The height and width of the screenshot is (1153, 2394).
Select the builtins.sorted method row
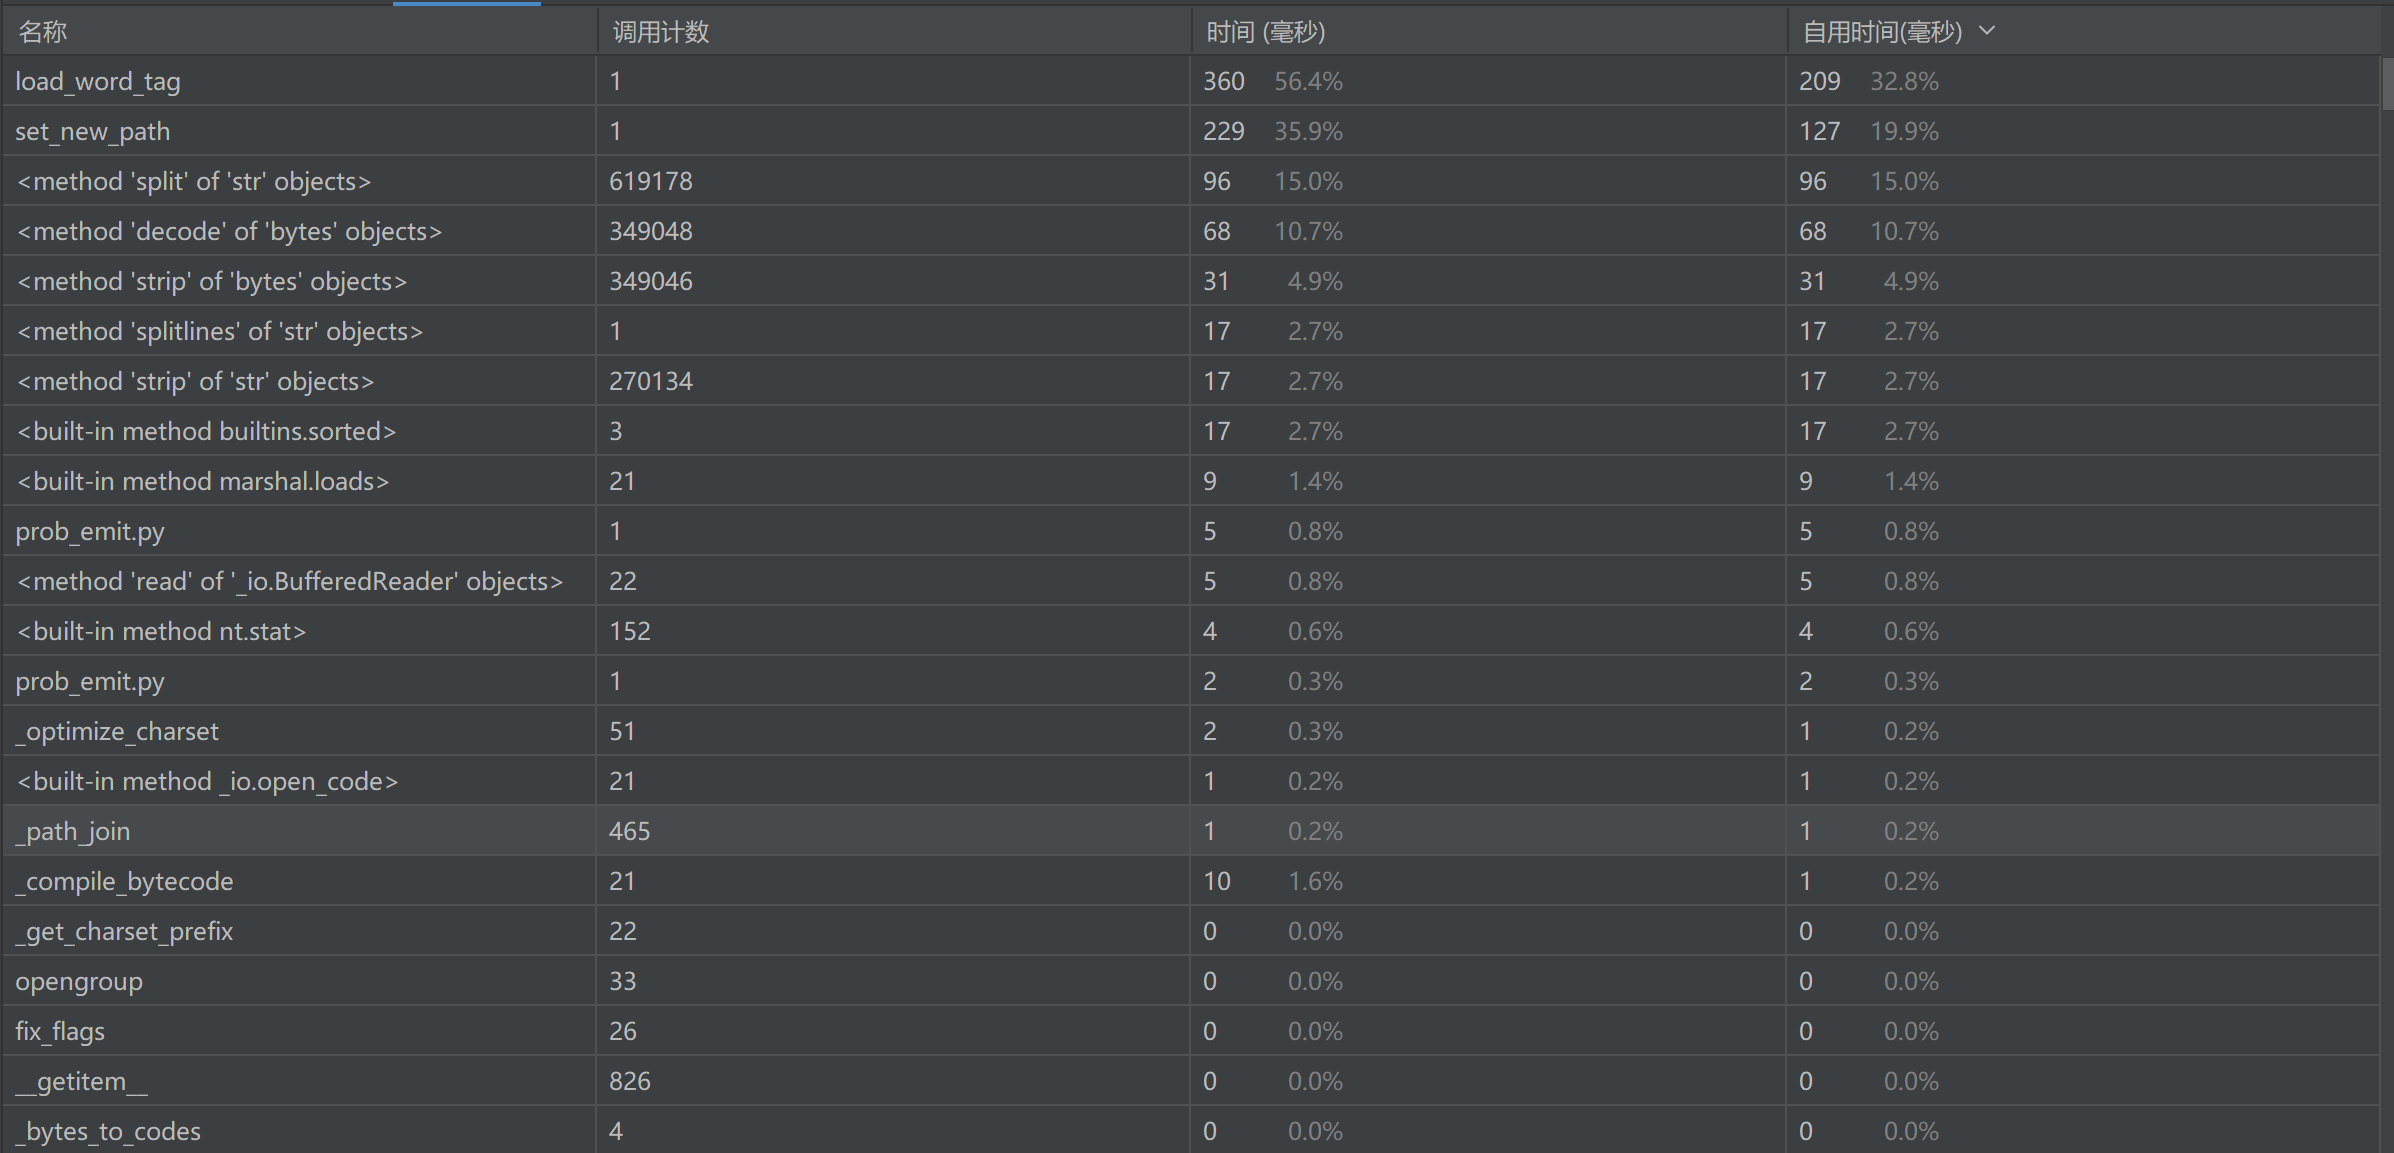[x=206, y=431]
